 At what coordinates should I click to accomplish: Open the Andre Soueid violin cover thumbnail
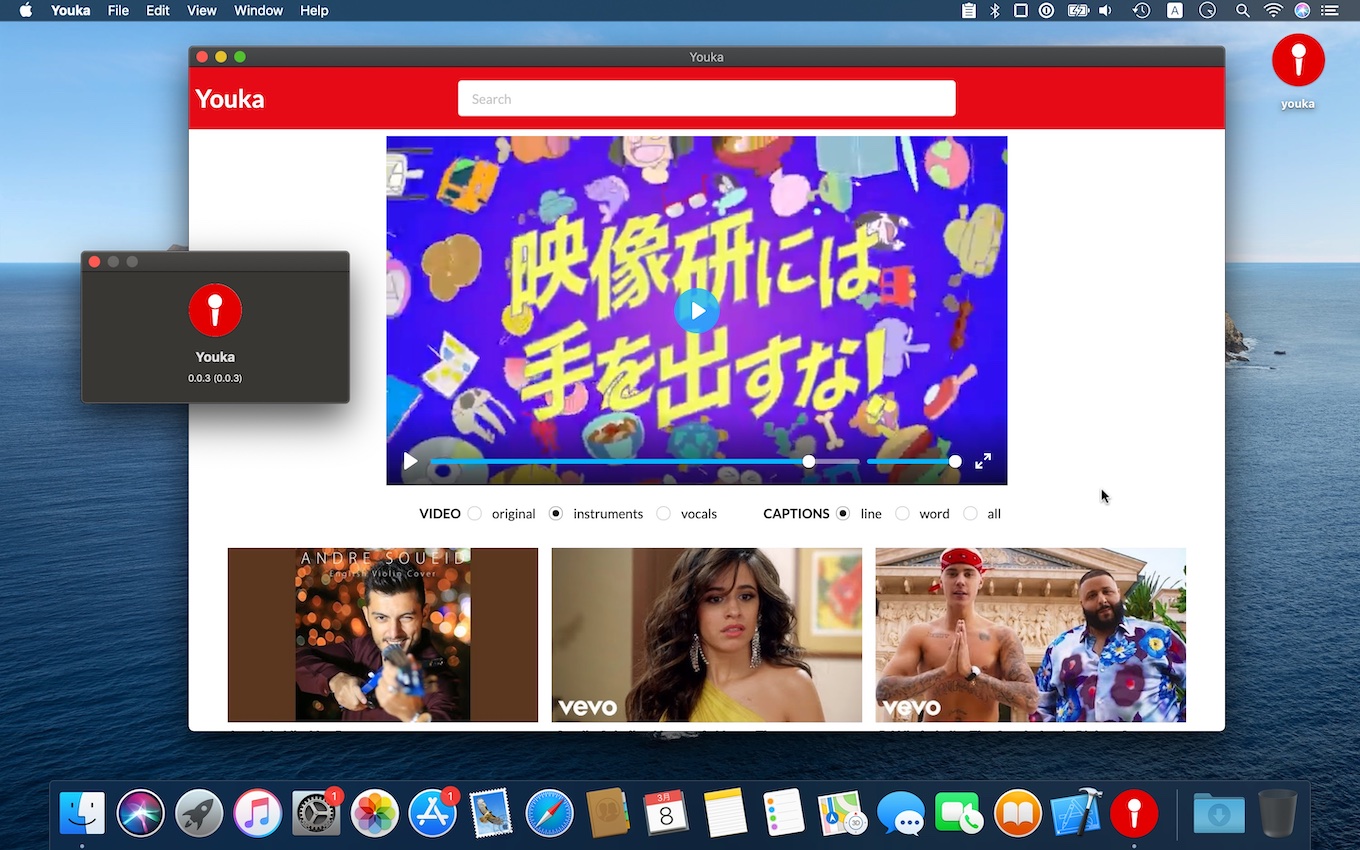coord(383,635)
